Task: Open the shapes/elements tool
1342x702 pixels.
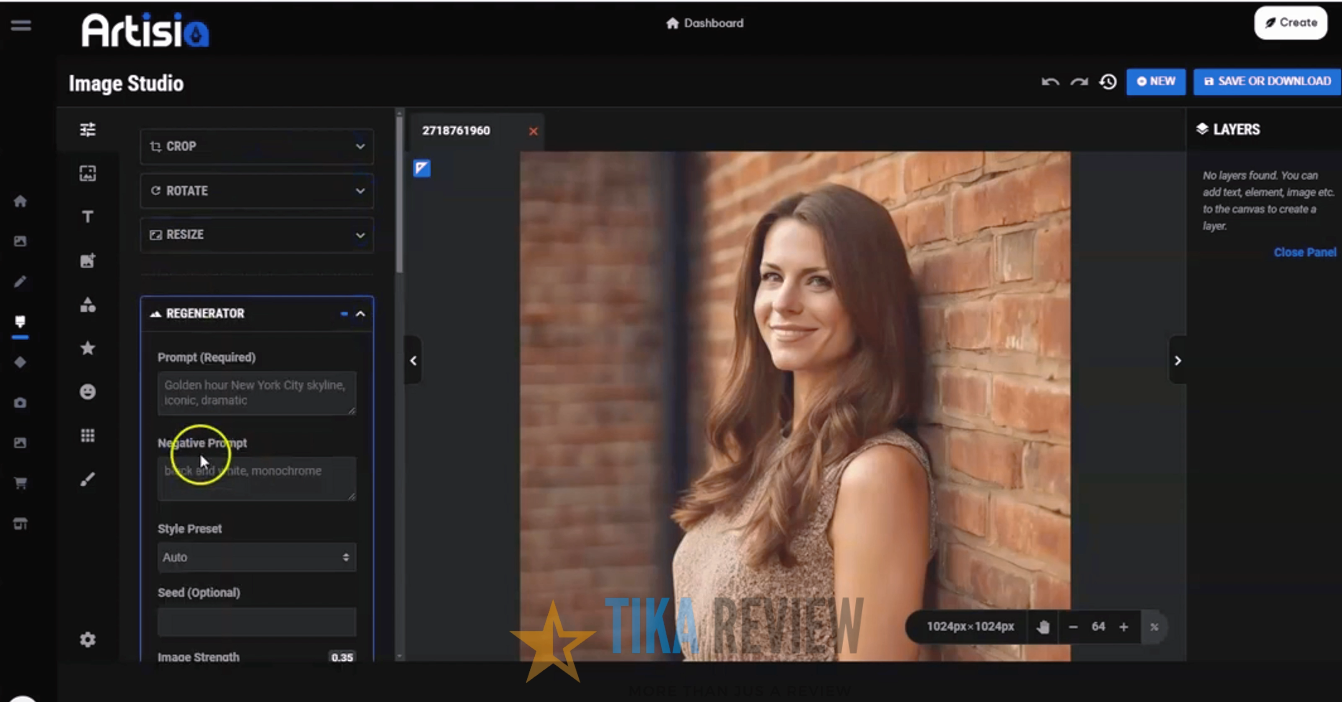Action: [x=88, y=304]
